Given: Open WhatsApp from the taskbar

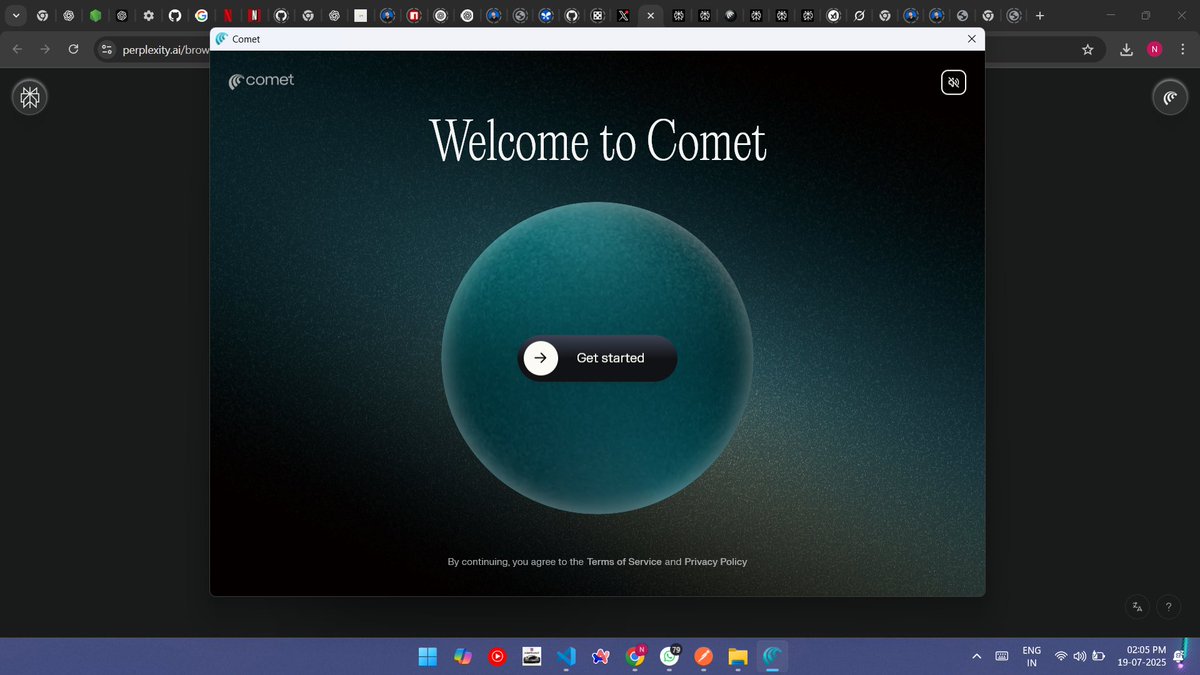Looking at the screenshot, I should pos(669,657).
